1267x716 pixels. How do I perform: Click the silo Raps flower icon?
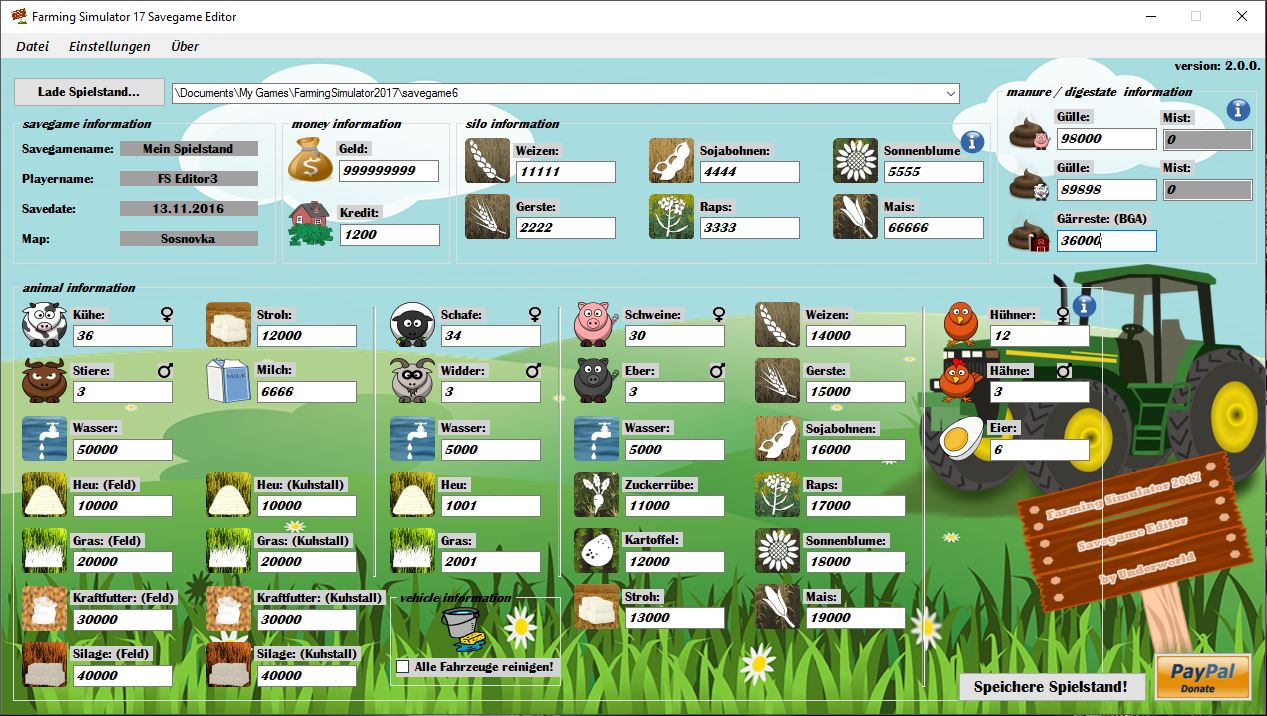(x=671, y=216)
